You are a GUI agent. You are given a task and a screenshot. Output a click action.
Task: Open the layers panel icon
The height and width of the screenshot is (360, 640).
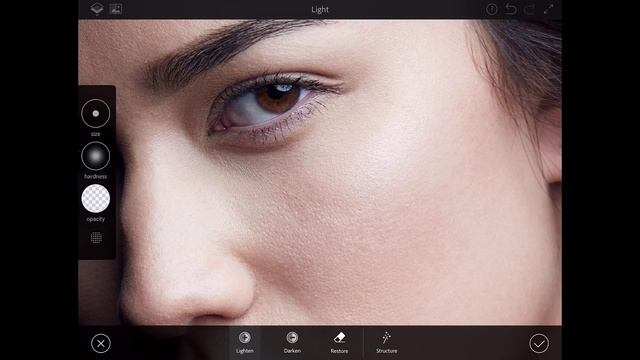(97, 9)
